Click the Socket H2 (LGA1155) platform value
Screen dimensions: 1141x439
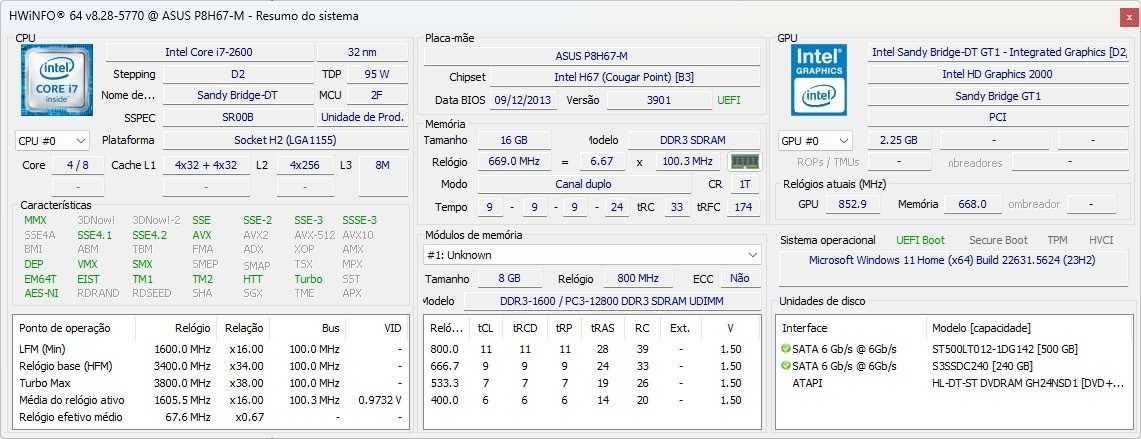(285, 140)
